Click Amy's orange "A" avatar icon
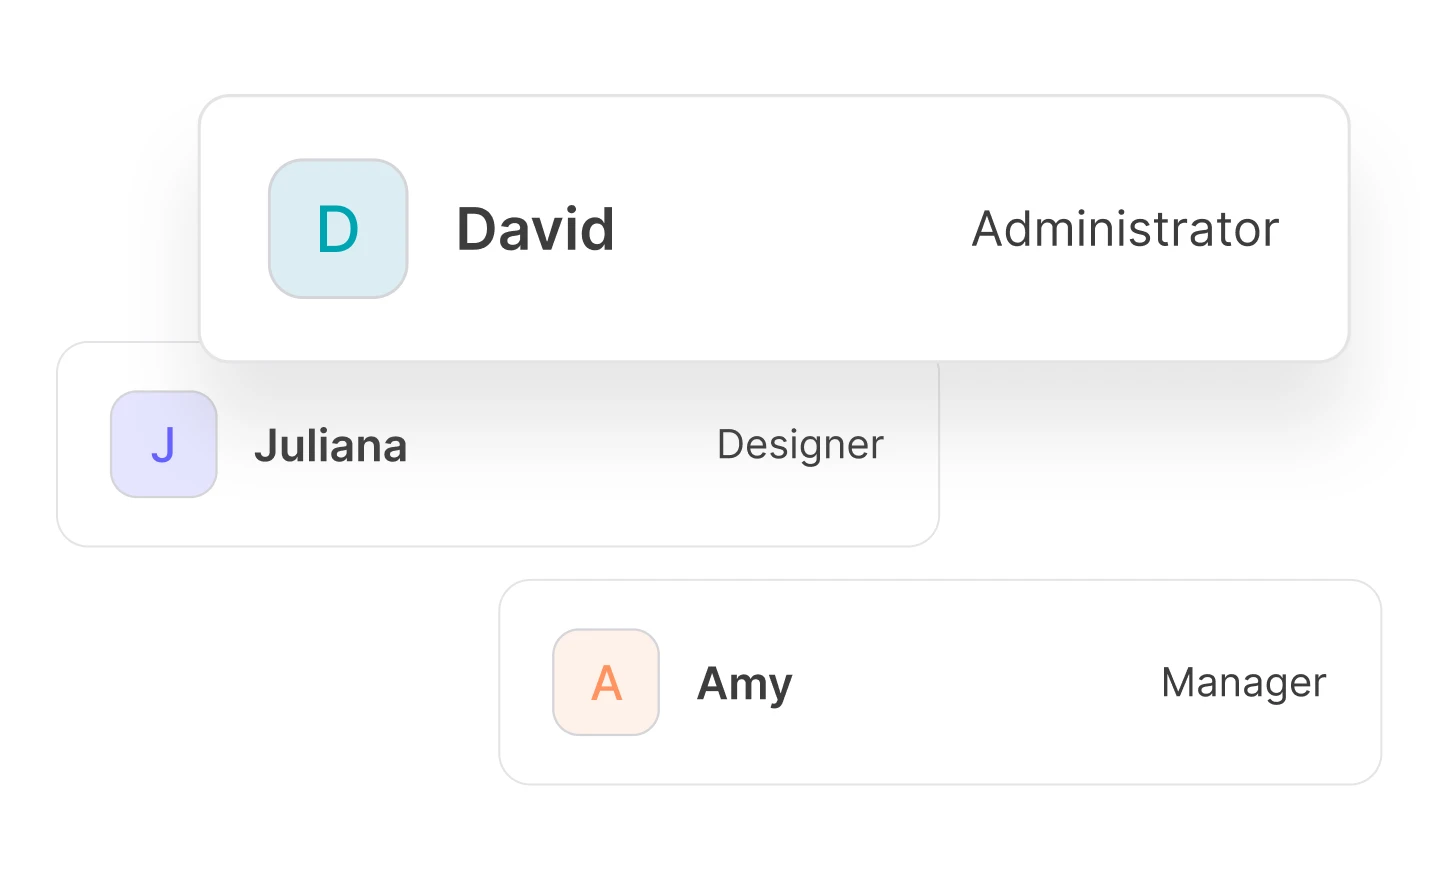The width and height of the screenshot is (1440, 880). pyautogui.click(x=606, y=682)
